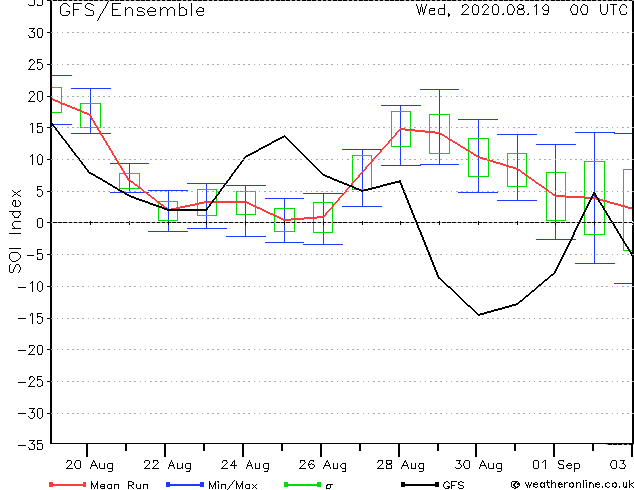The height and width of the screenshot is (490, 634).
Task: Click the y-axis value 20
Action: click(36, 96)
